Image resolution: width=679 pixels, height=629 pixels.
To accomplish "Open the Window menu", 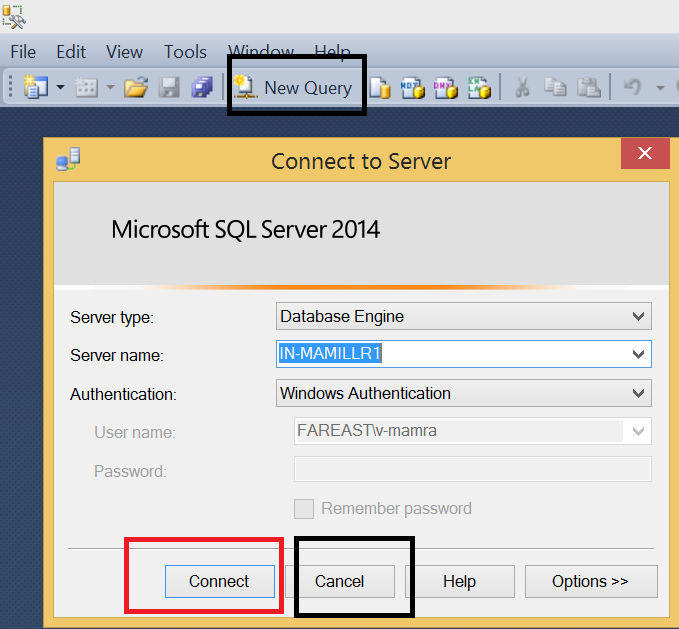I will pyautogui.click(x=261, y=50).
